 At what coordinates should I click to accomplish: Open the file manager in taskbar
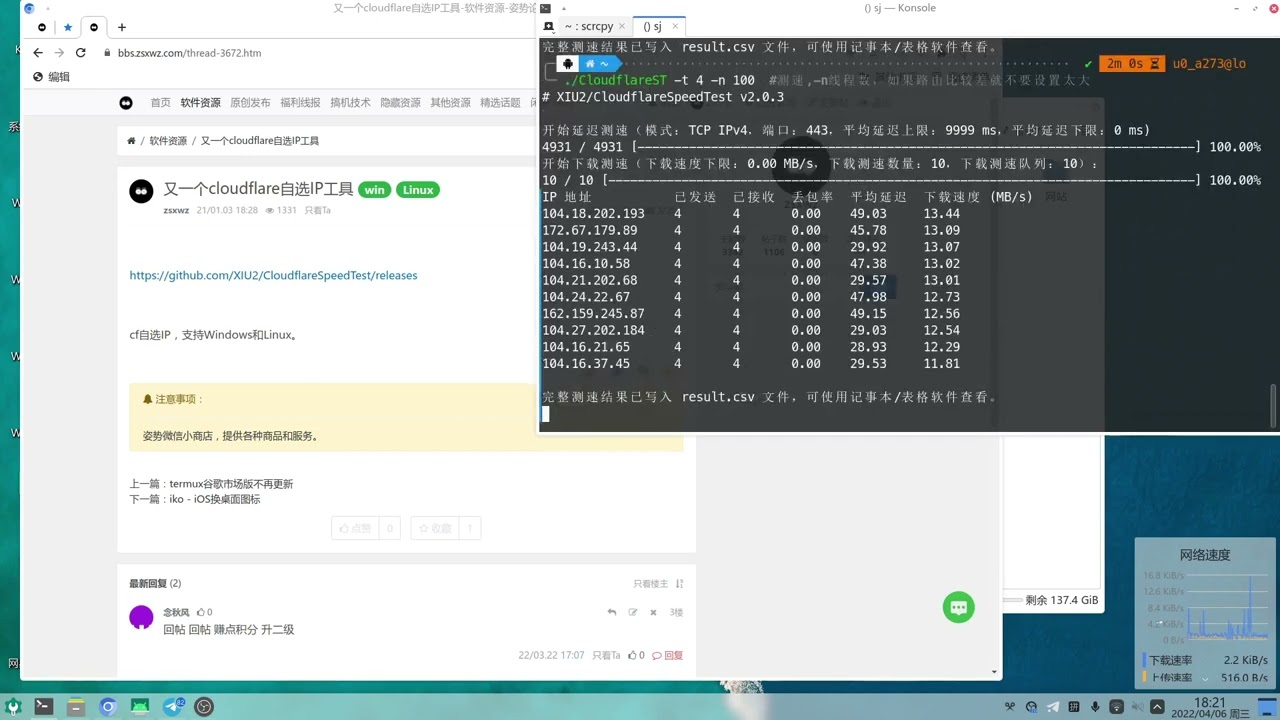[76, 706]
